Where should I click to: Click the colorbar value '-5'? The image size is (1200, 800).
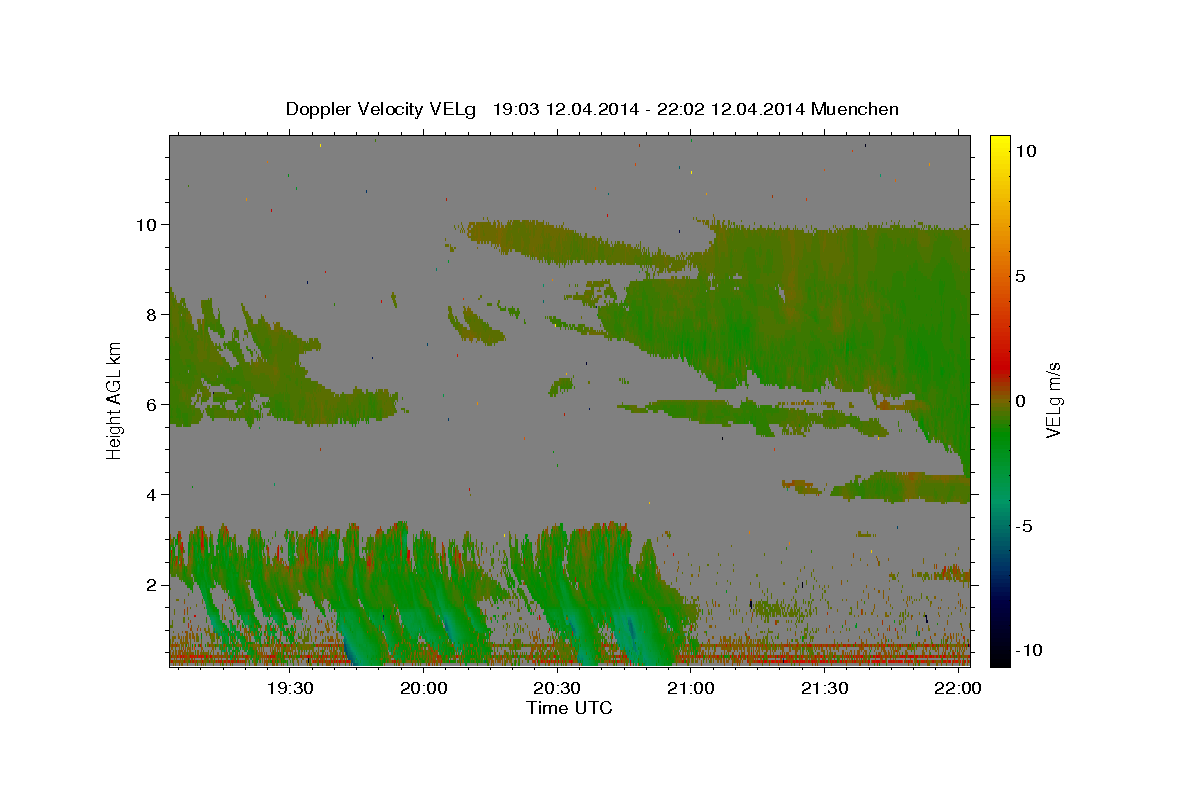point(1023,526)
